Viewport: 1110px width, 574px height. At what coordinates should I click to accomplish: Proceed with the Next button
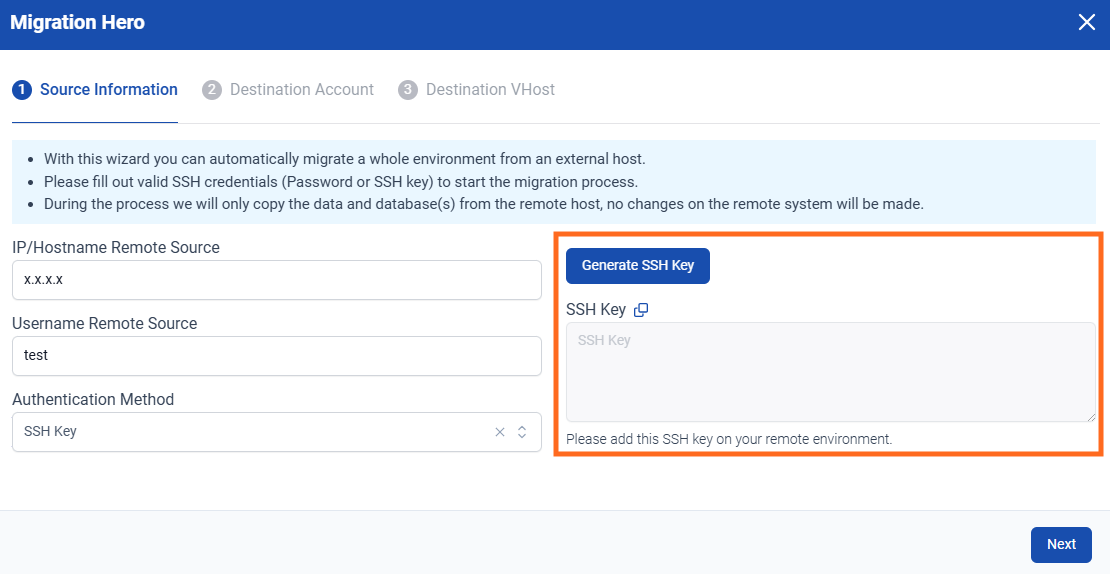coord(1061,544)
